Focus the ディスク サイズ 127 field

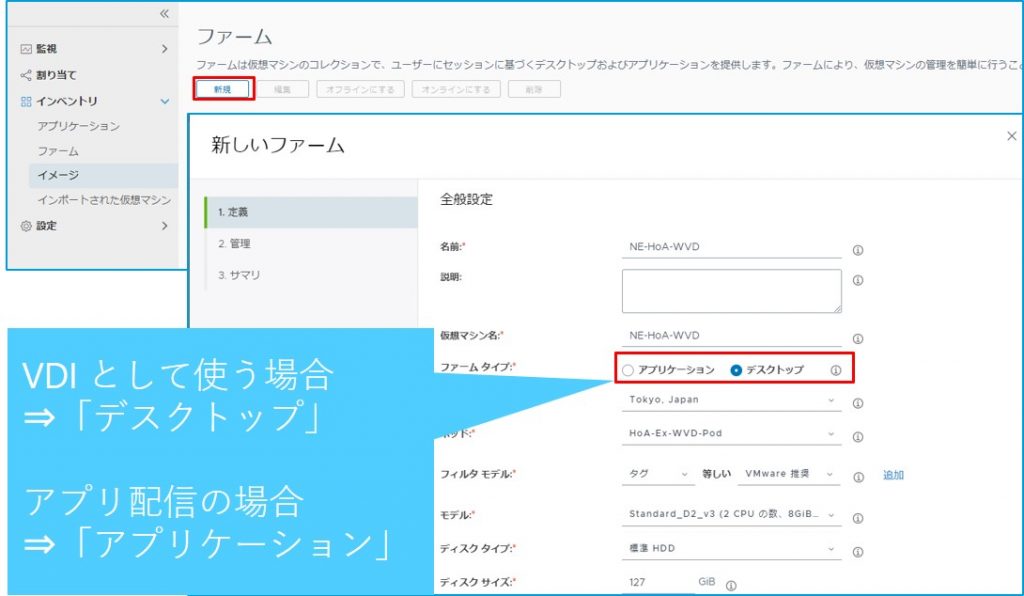658,582
